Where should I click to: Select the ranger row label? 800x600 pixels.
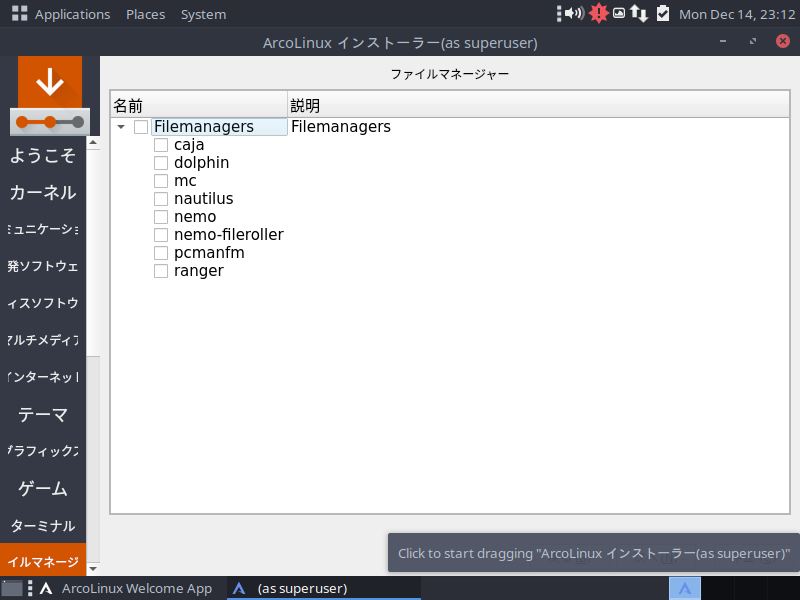click(198, 271)
